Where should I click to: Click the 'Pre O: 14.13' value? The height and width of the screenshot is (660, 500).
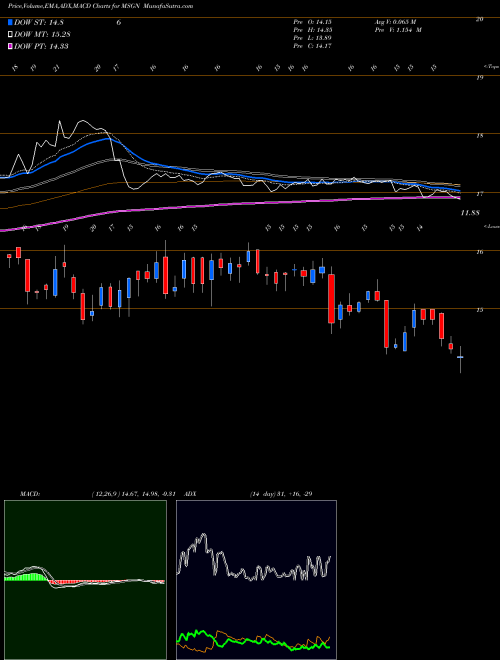(313, 22)
